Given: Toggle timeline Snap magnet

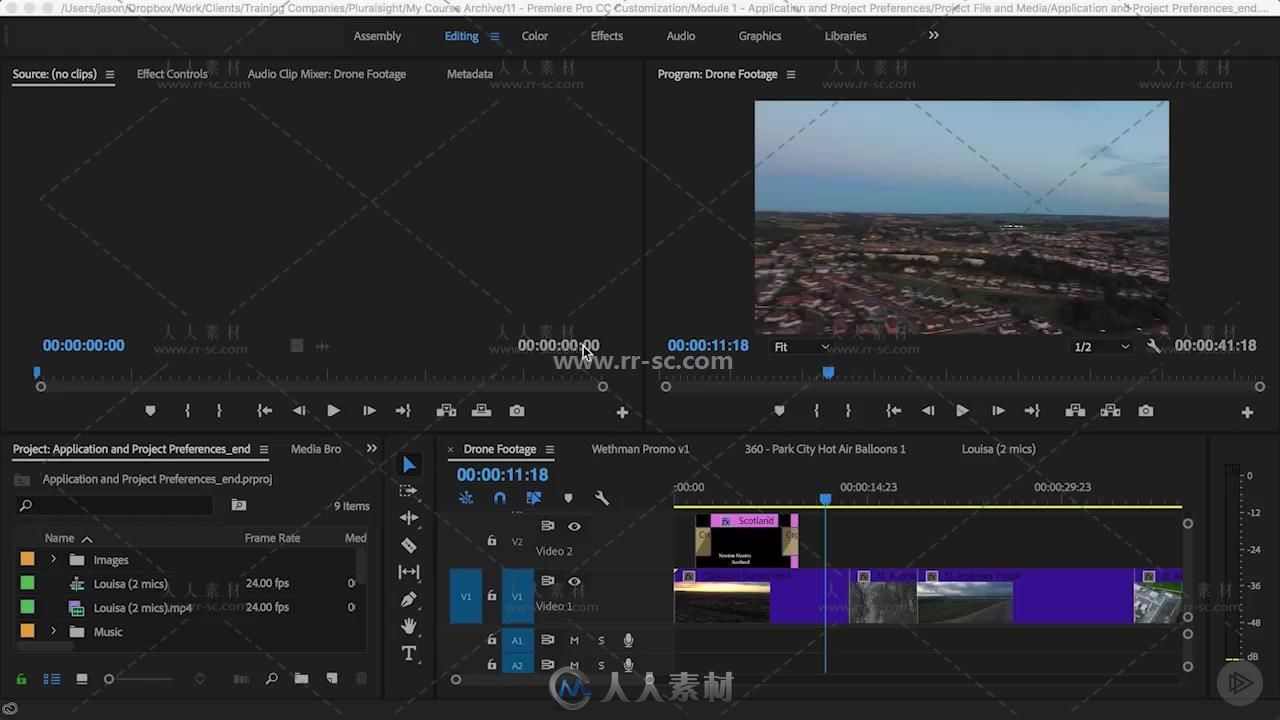Looking at the screenshot, I should (x=500, y=498).
